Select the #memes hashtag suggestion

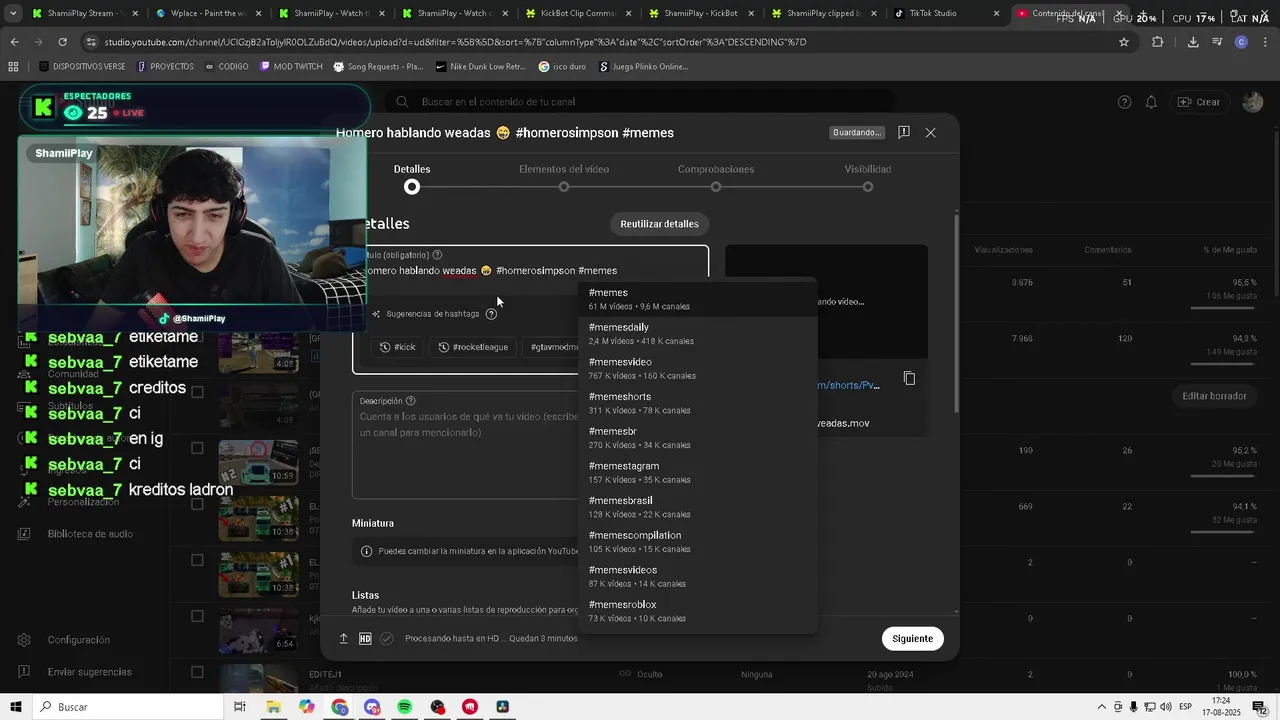pyautogui.click(x=698, y=299)
